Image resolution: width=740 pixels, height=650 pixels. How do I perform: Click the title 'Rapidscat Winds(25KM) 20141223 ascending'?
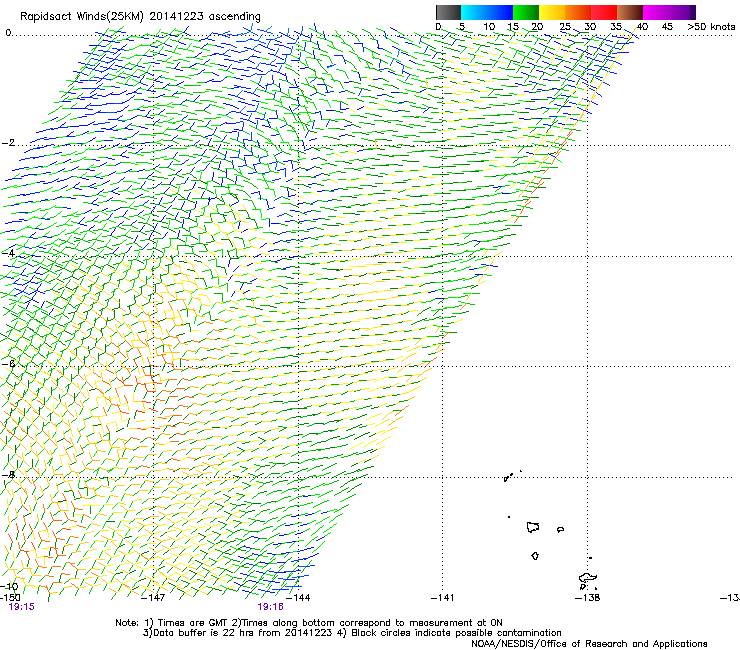(140, 17)
